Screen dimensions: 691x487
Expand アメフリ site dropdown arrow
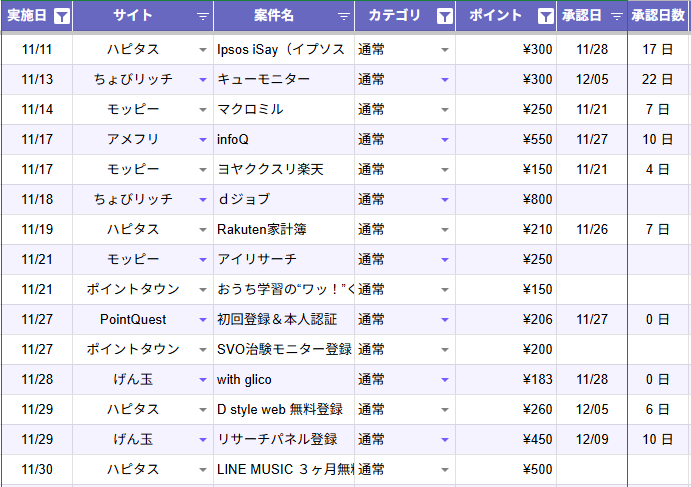point(203,140)
